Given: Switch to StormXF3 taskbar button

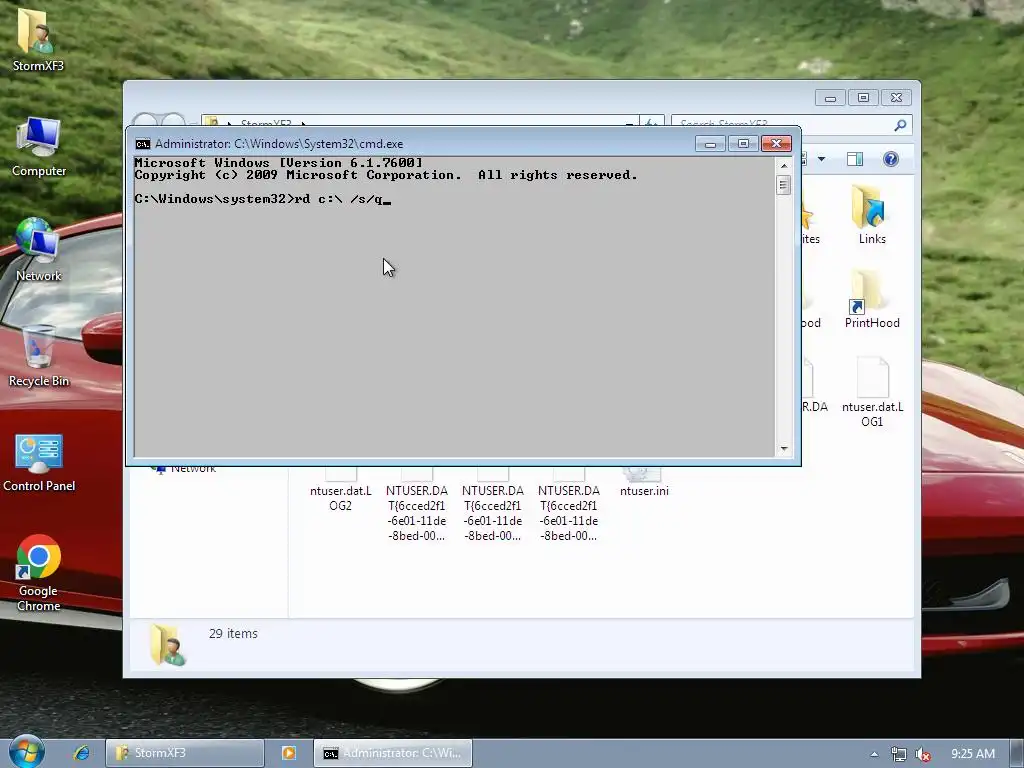Looking at the screenshot, I should [185, 753].
